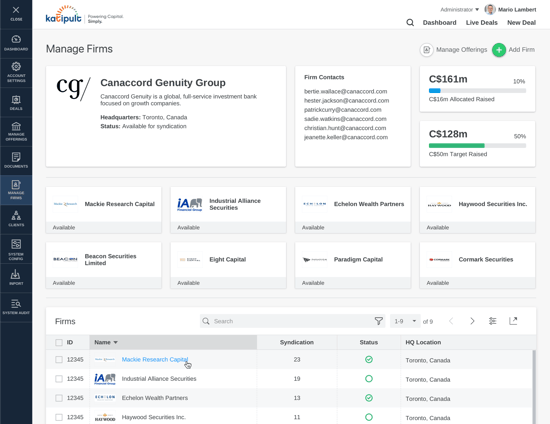Open New Deal in top navigation
Image resolution: width=550 pixels, height=424 pixels.
click(521, 23)
